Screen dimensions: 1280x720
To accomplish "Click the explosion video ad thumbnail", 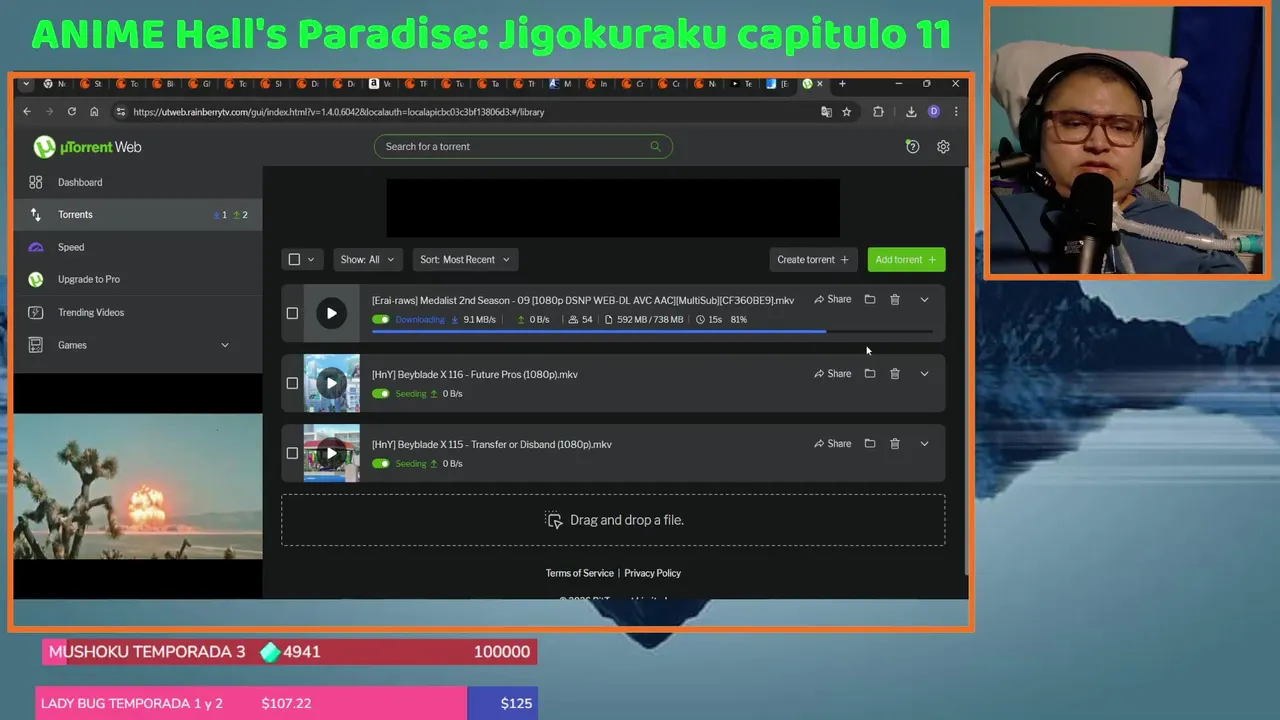I will tap(138, 486).
